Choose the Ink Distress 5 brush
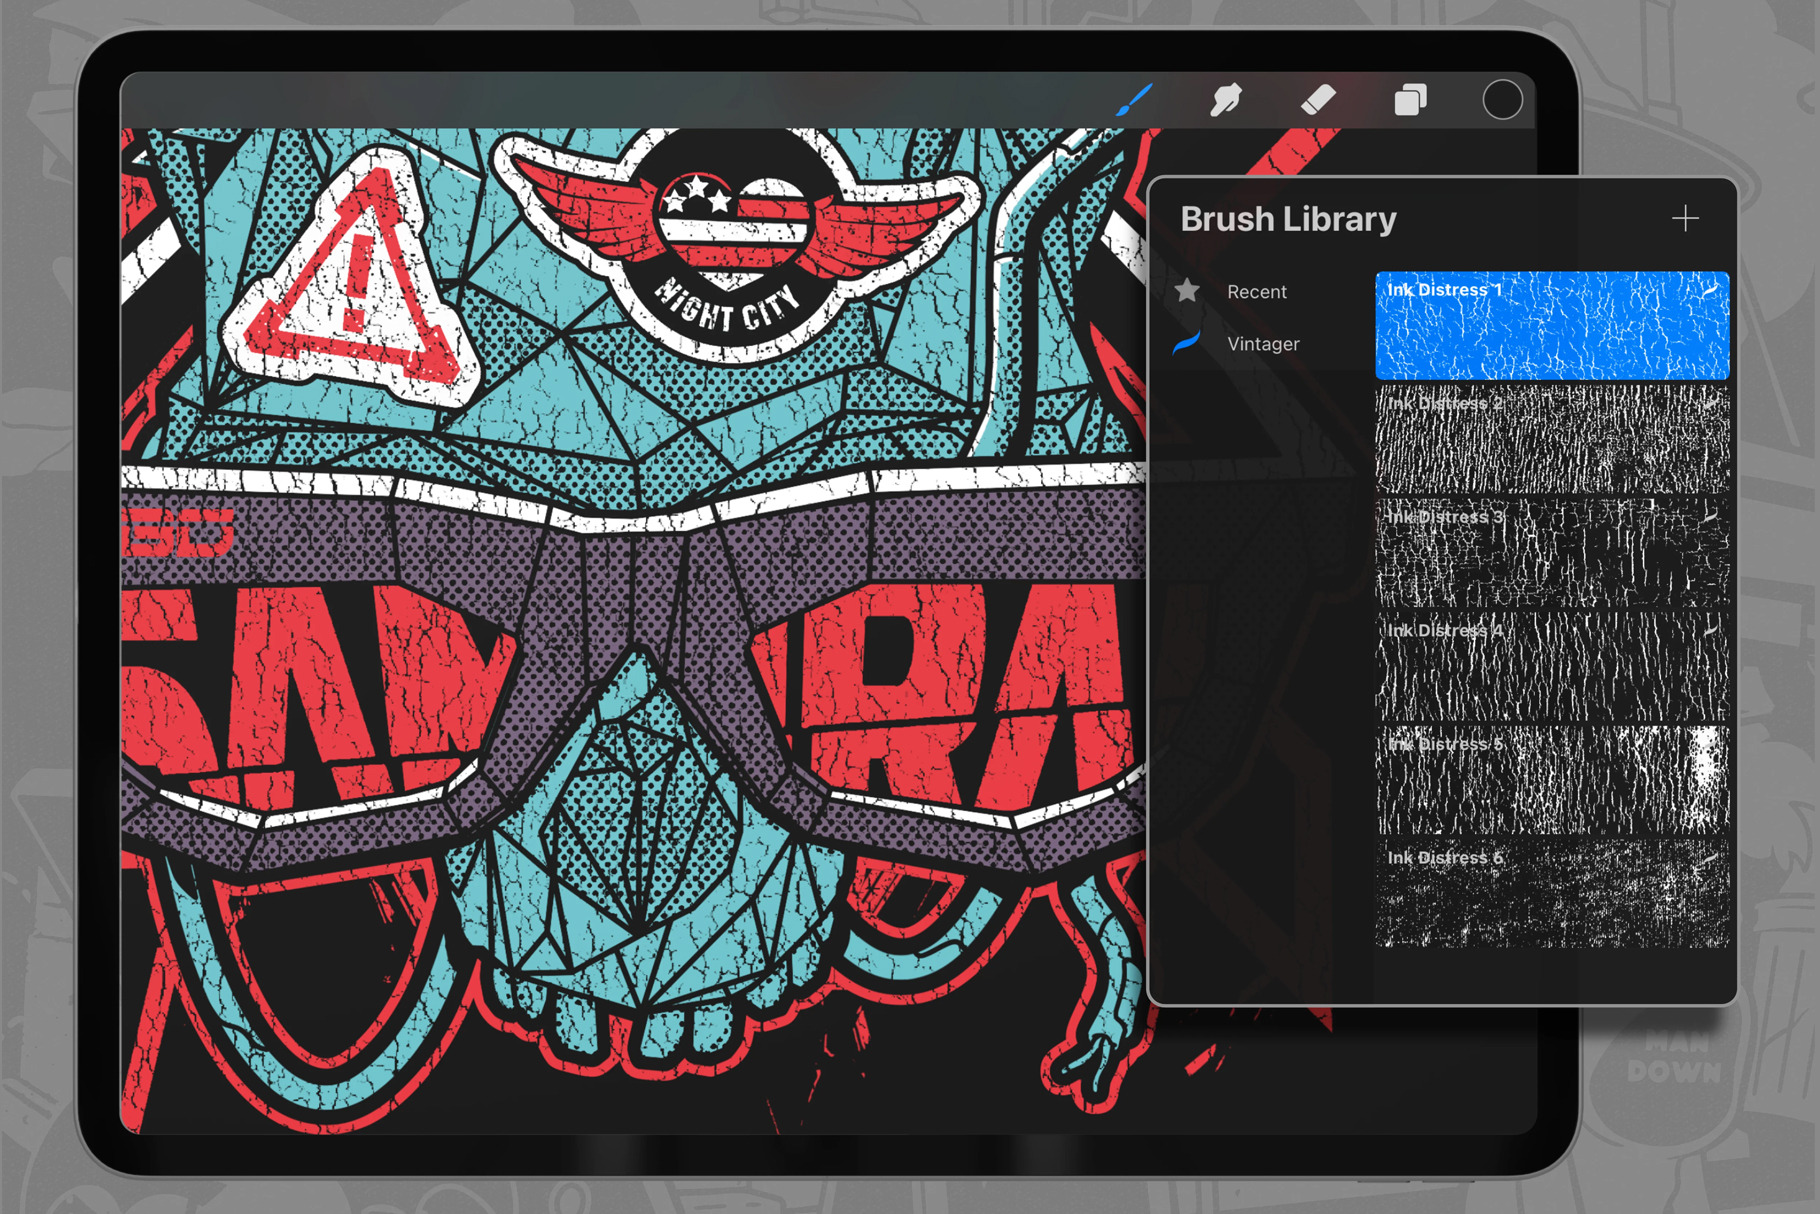The image size is (1820, 1214). (x=1551, y=780)
